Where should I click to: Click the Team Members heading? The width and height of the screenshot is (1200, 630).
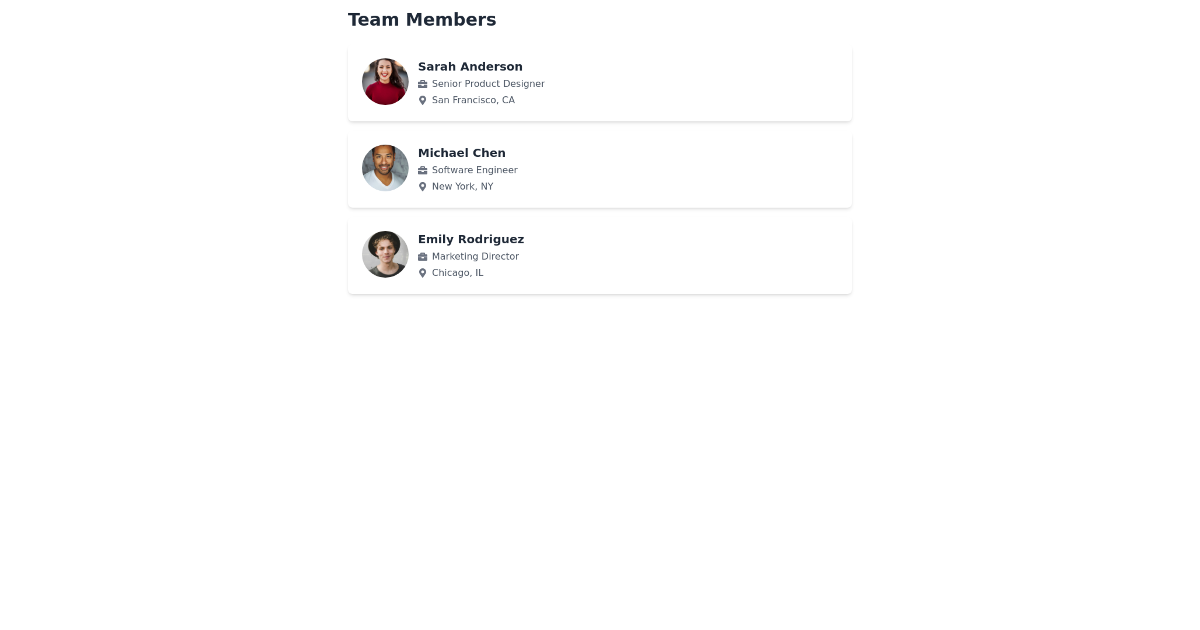click(422, 19)
